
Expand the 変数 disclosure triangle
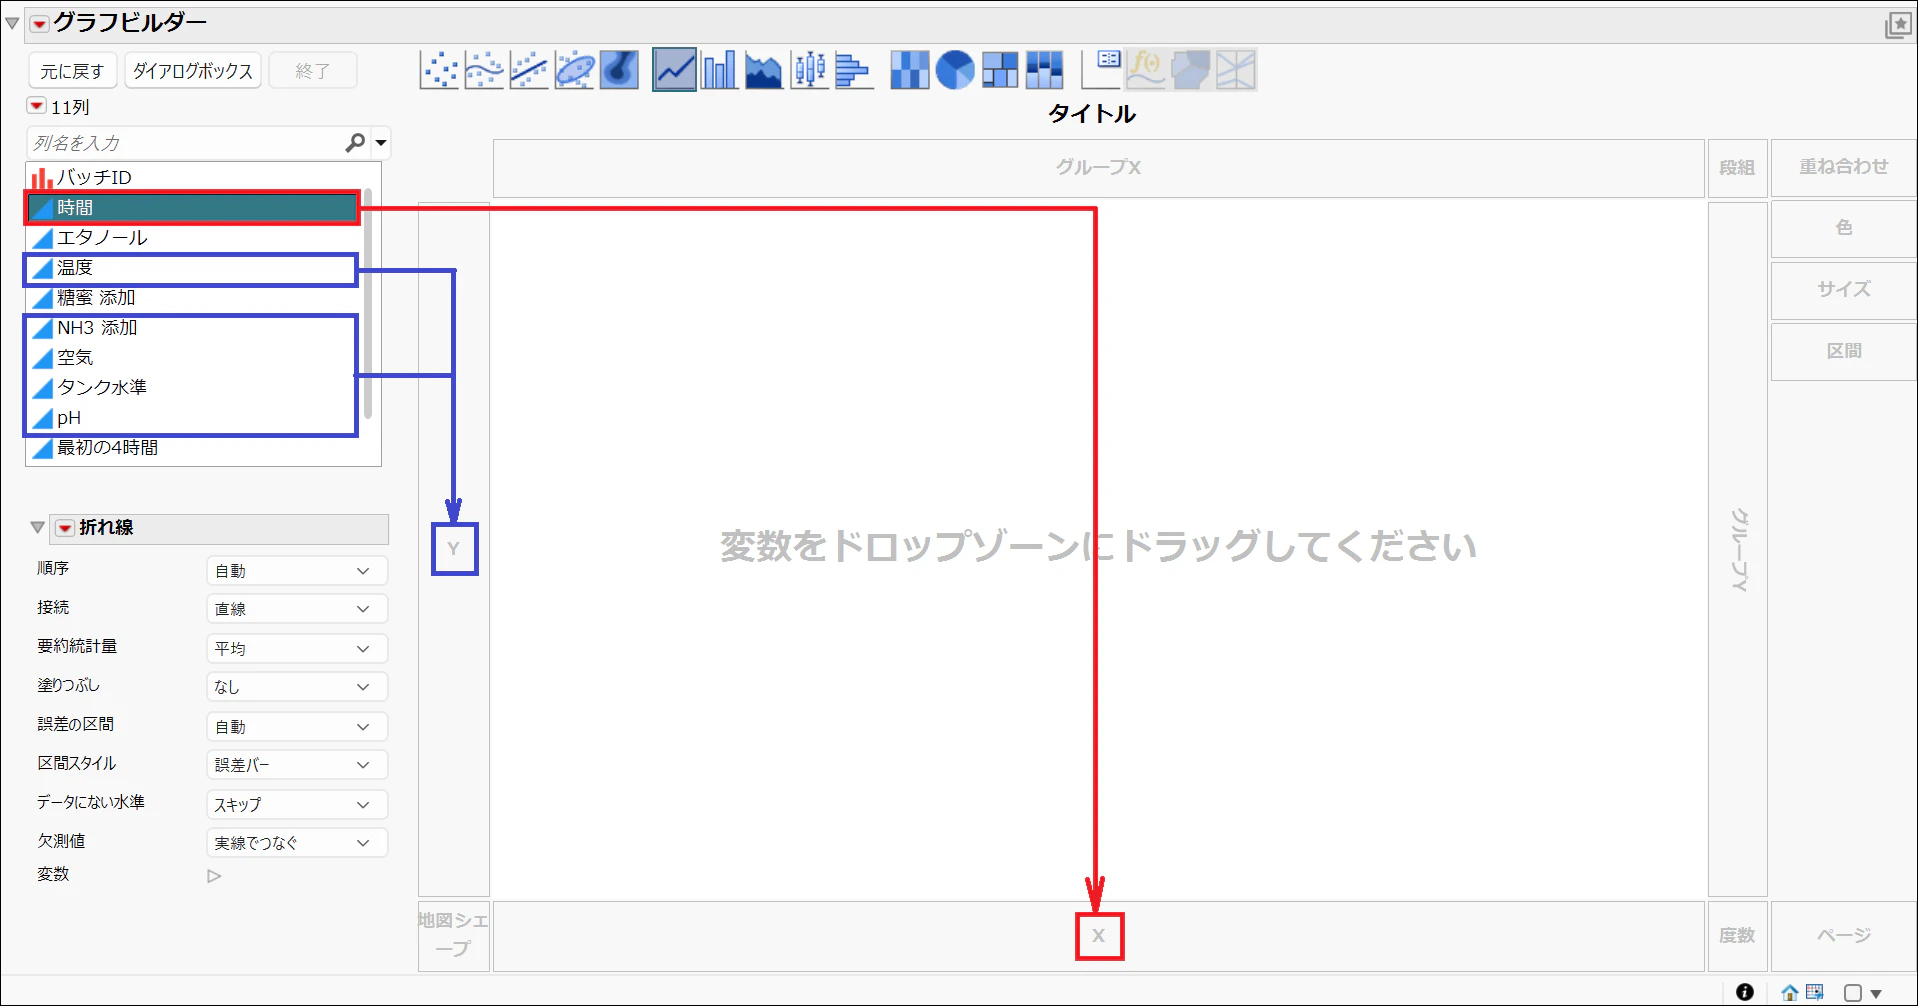tap(214, 876)
